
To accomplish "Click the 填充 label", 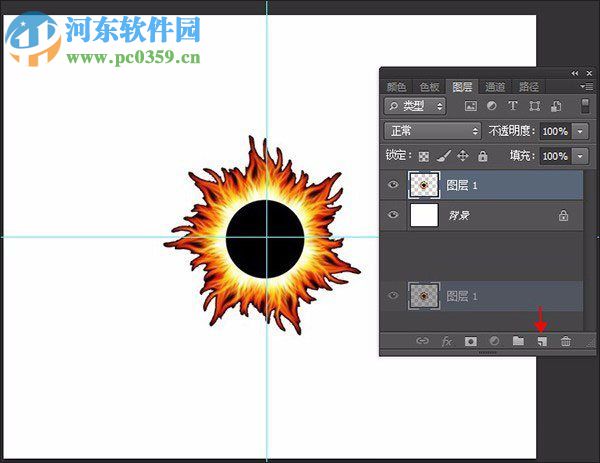I will click(x=522, y=156).
